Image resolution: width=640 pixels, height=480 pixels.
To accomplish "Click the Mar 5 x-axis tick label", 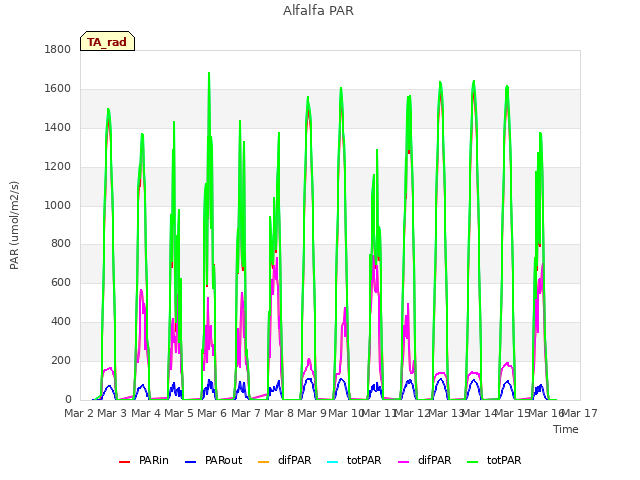I will pos(179,413).
